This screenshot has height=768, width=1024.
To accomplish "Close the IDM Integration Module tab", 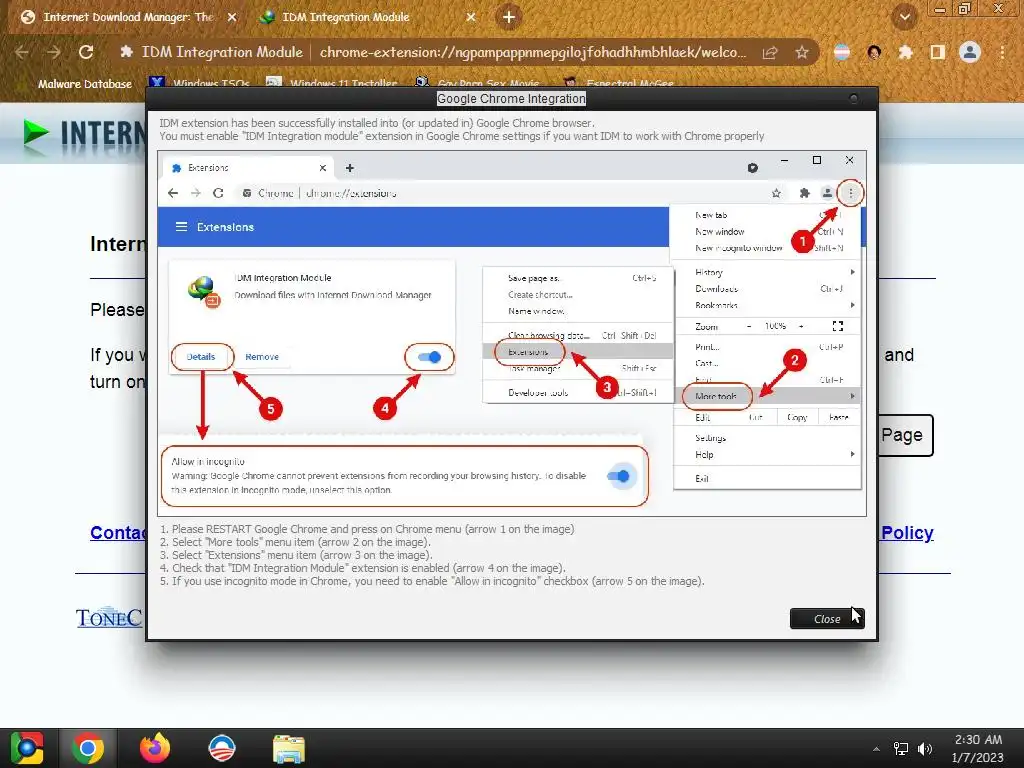I will [471, 17].
